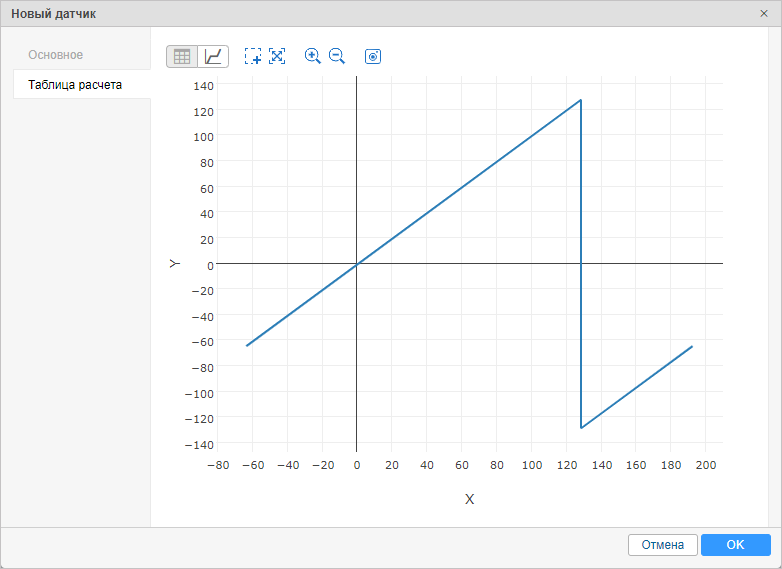The image size is (782, 569).
Task: Zoom in on the chart
Action: tap(313, 56)
